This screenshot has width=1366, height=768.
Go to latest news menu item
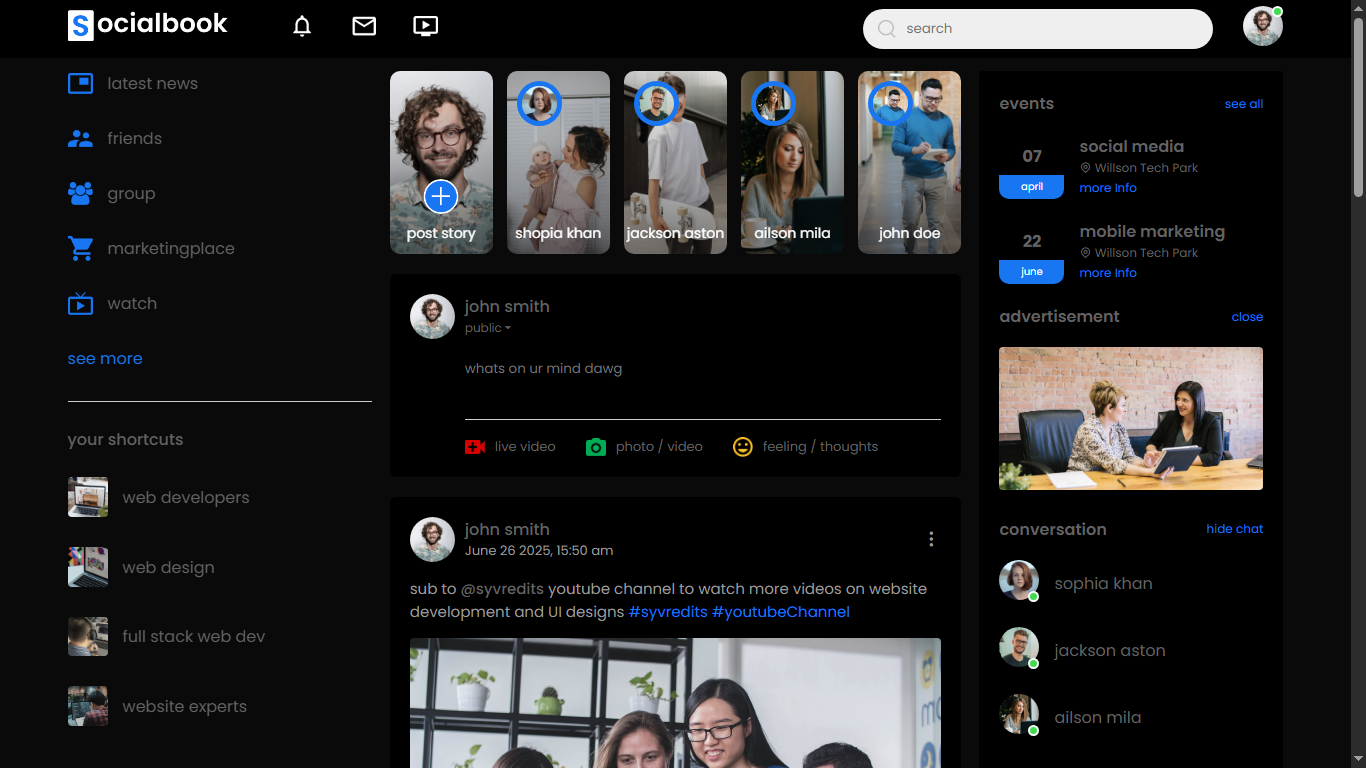[153, 83]
